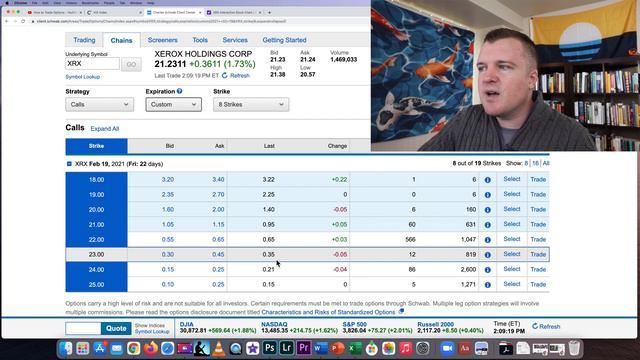The width and height of the screenshot is (640, 360).
Task: Open info icon for 22.00 strike row
Action: 487,240
